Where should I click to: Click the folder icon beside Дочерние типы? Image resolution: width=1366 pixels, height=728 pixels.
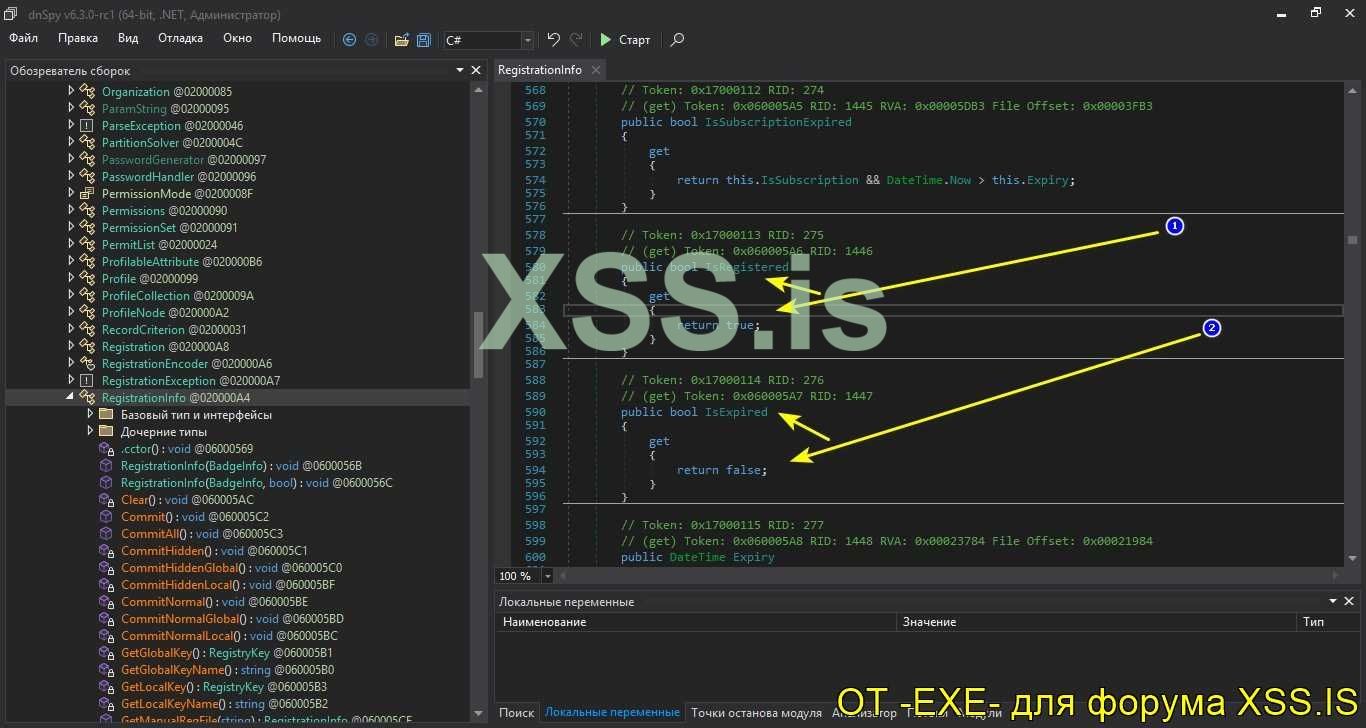pyautogui.click(x=106, y=432)
